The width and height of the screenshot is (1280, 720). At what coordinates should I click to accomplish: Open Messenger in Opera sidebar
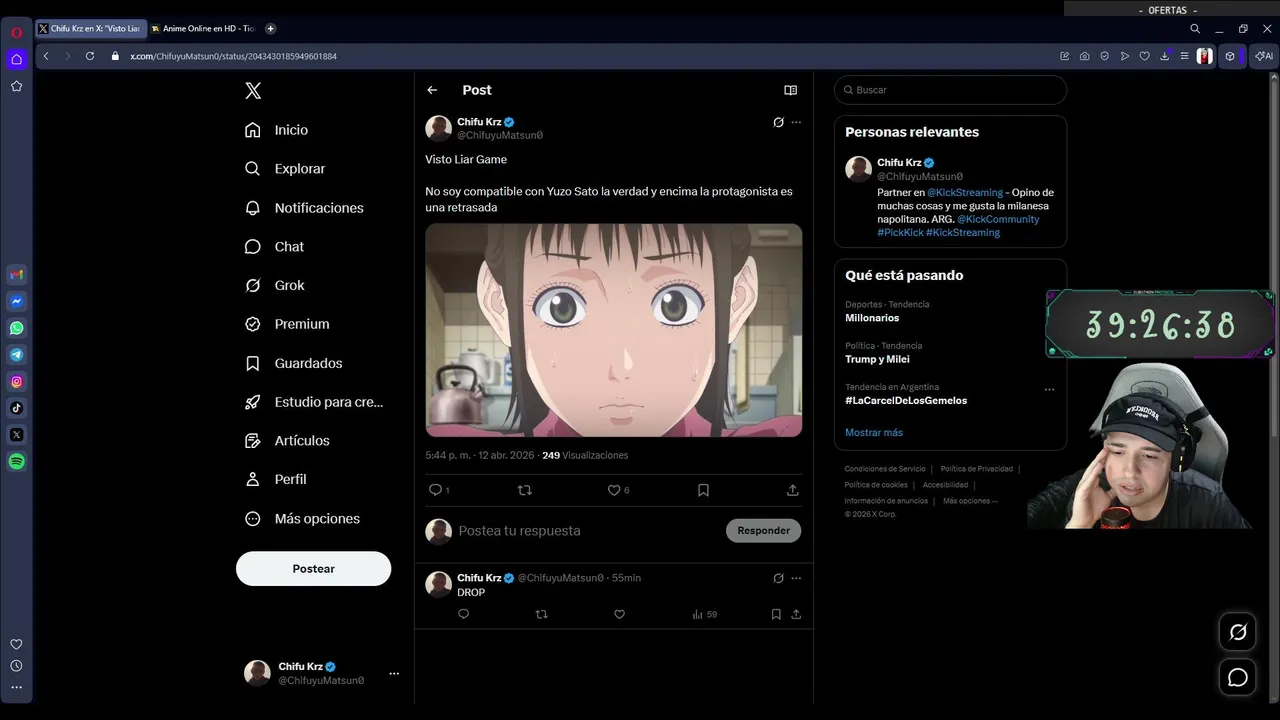click(17, 301)
